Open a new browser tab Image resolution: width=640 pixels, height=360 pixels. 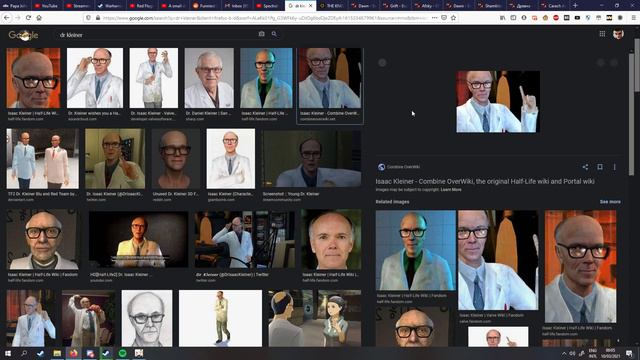point(576,6)
